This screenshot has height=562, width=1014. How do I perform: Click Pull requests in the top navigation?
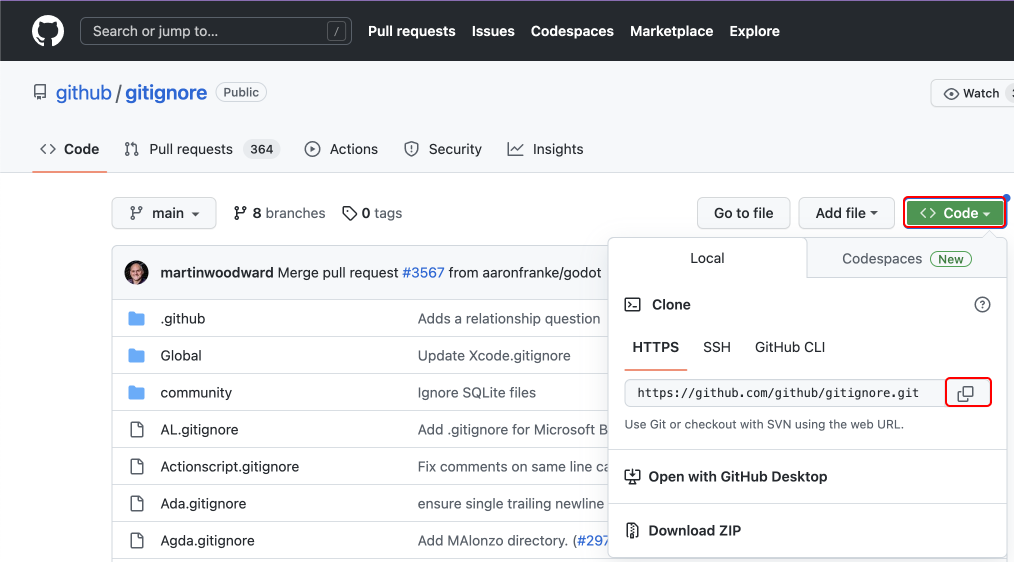point(411,31)
